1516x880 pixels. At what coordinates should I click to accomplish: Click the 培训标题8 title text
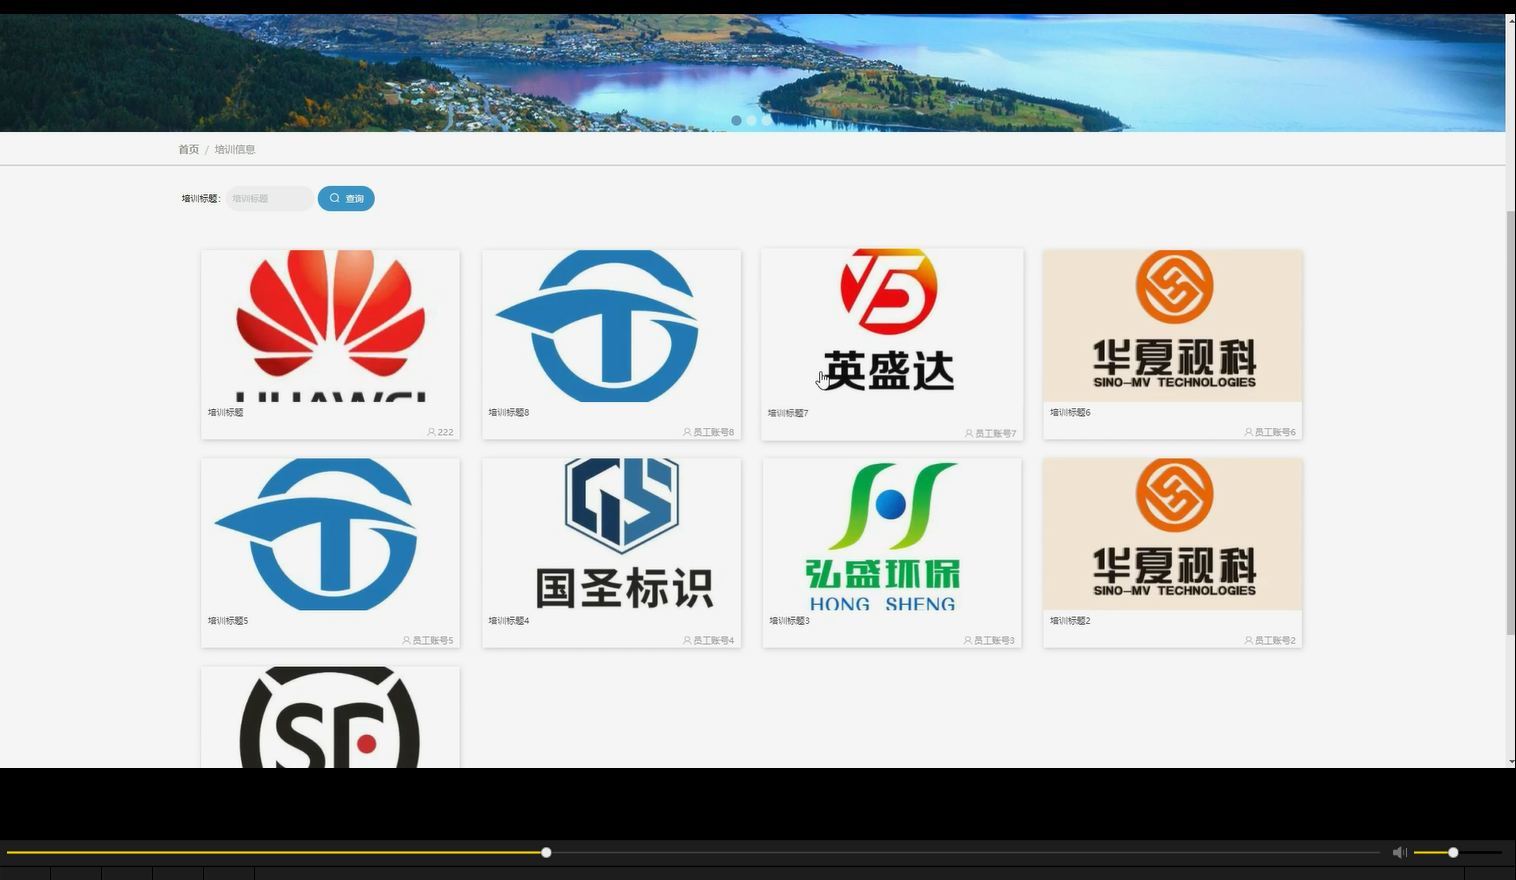(x=509, y=412)
